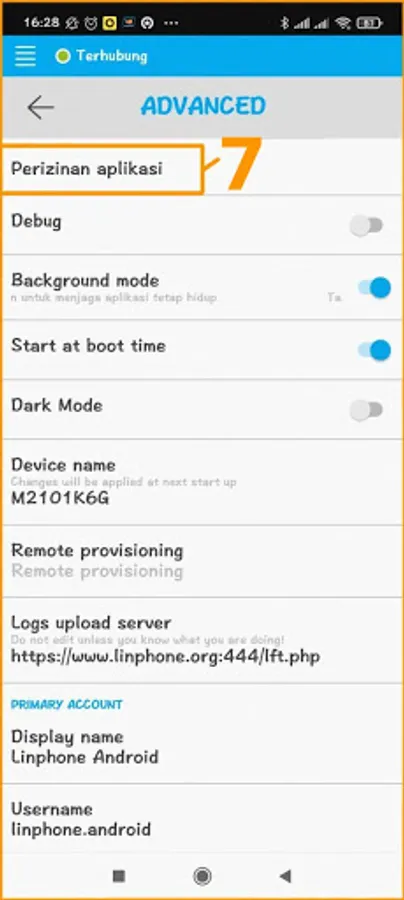
Task: Edit the Device name M2101K6G
Action: pos(202,482)
